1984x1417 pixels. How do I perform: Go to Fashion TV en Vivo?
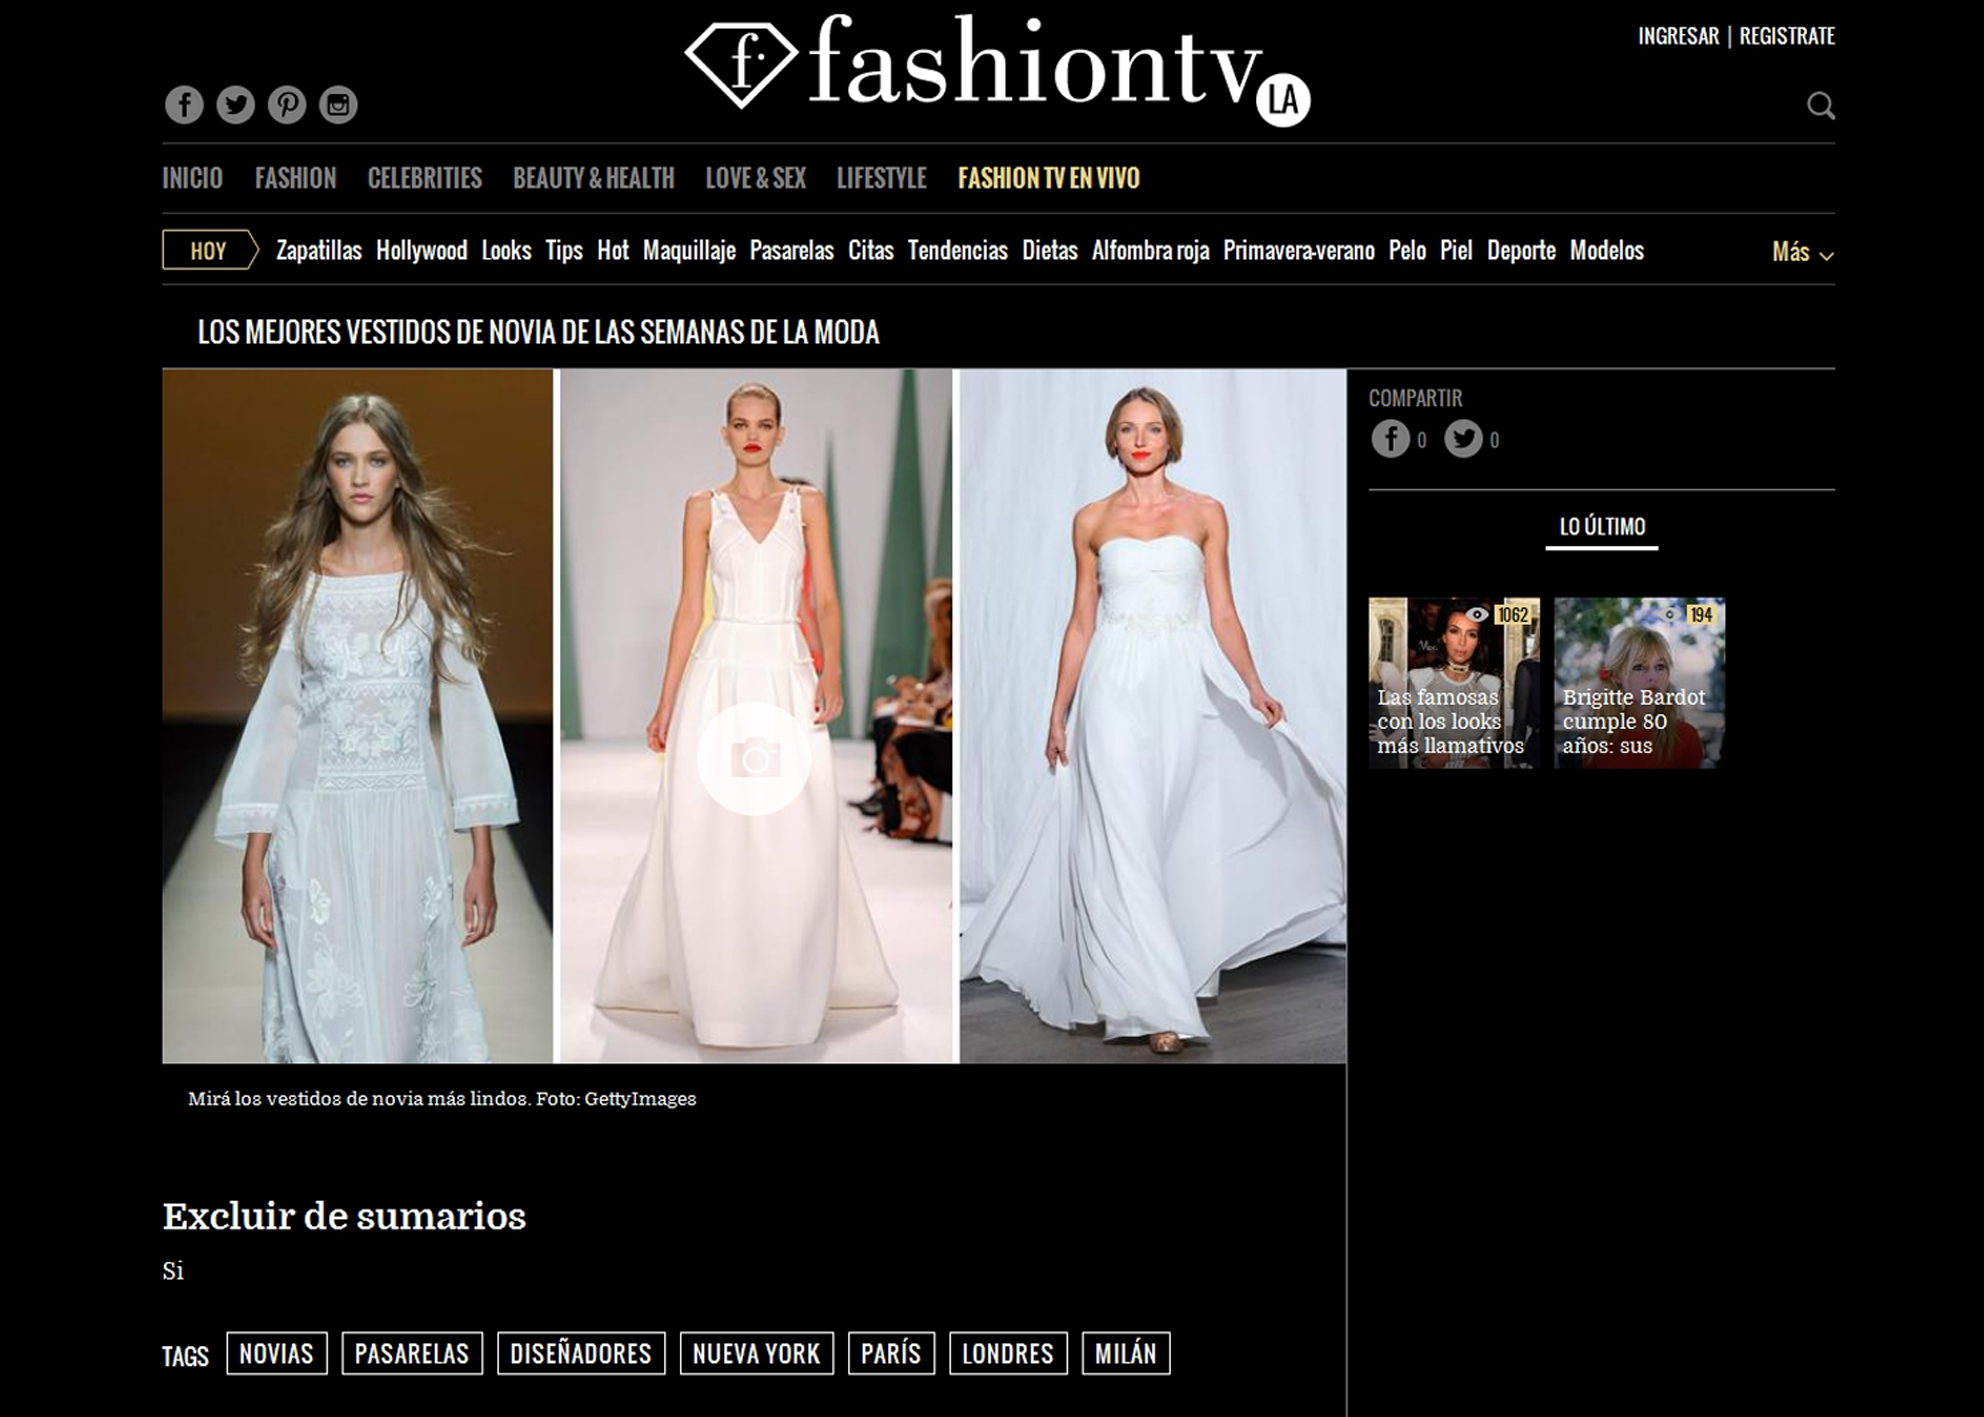pos(1048,179)
